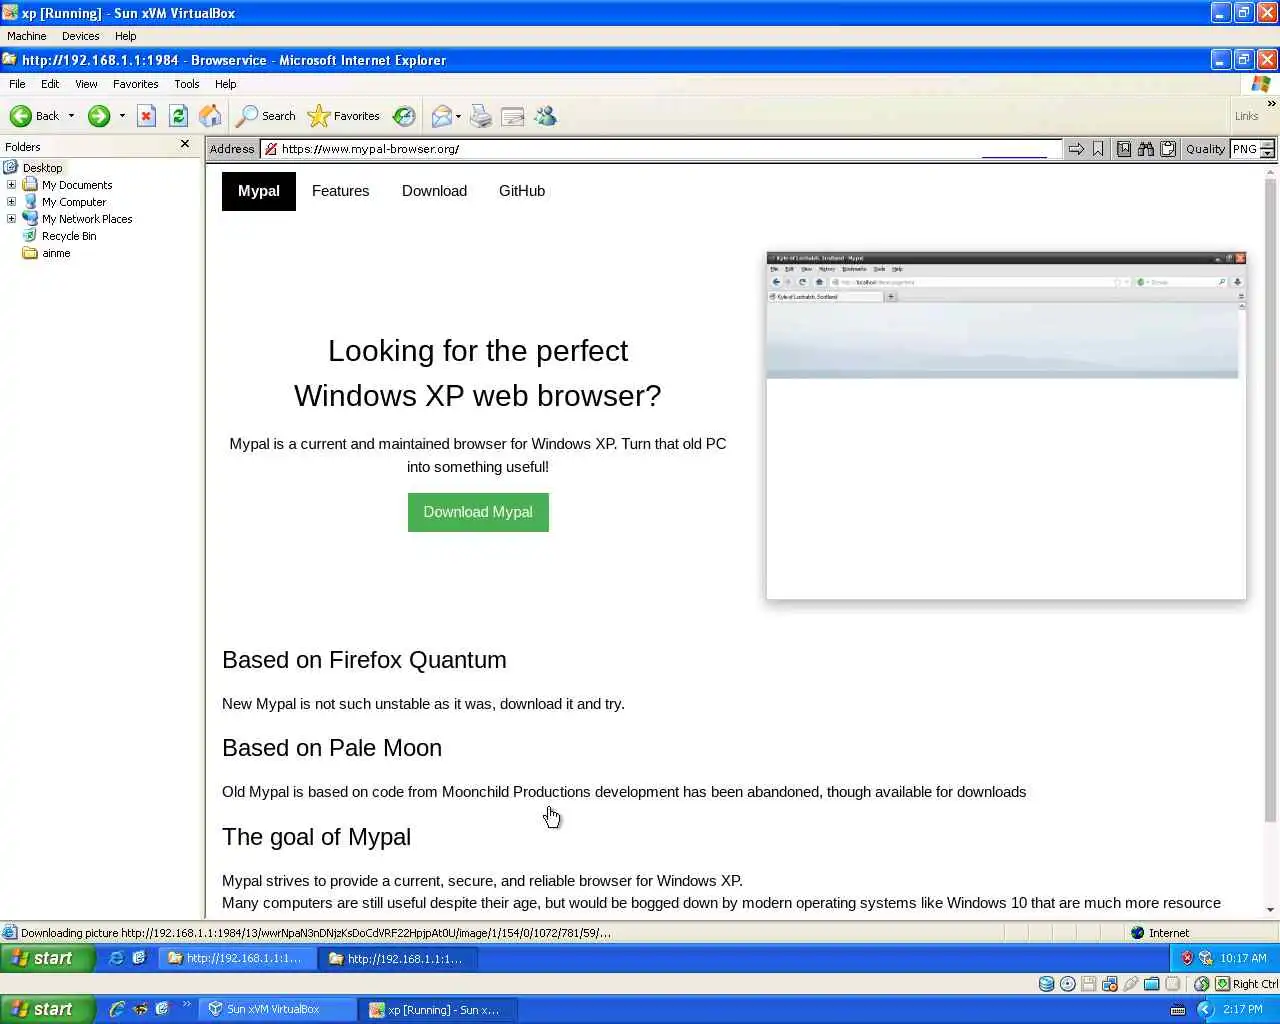This screenshot has height=1024, width=1280.
Task: Launch Internet Explorer from guest quick launch
Action: pyautogui.click(x=116, y=958)
